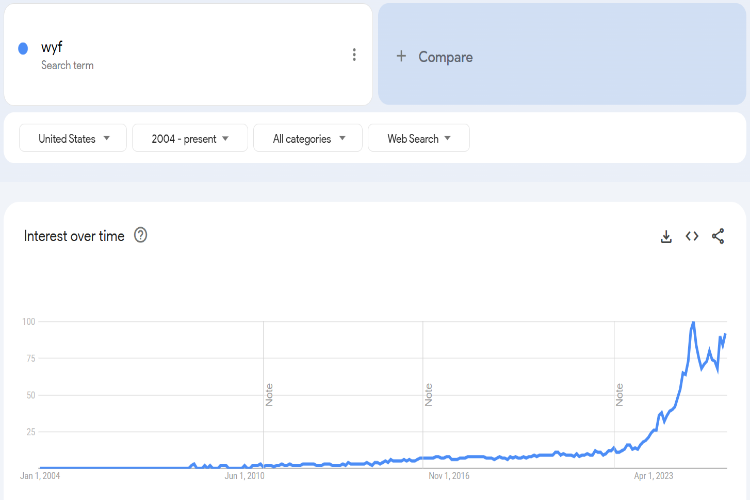This screenshot has height=500, width=750.
Task: Click the trend line peak at 100
Action: 693,323
